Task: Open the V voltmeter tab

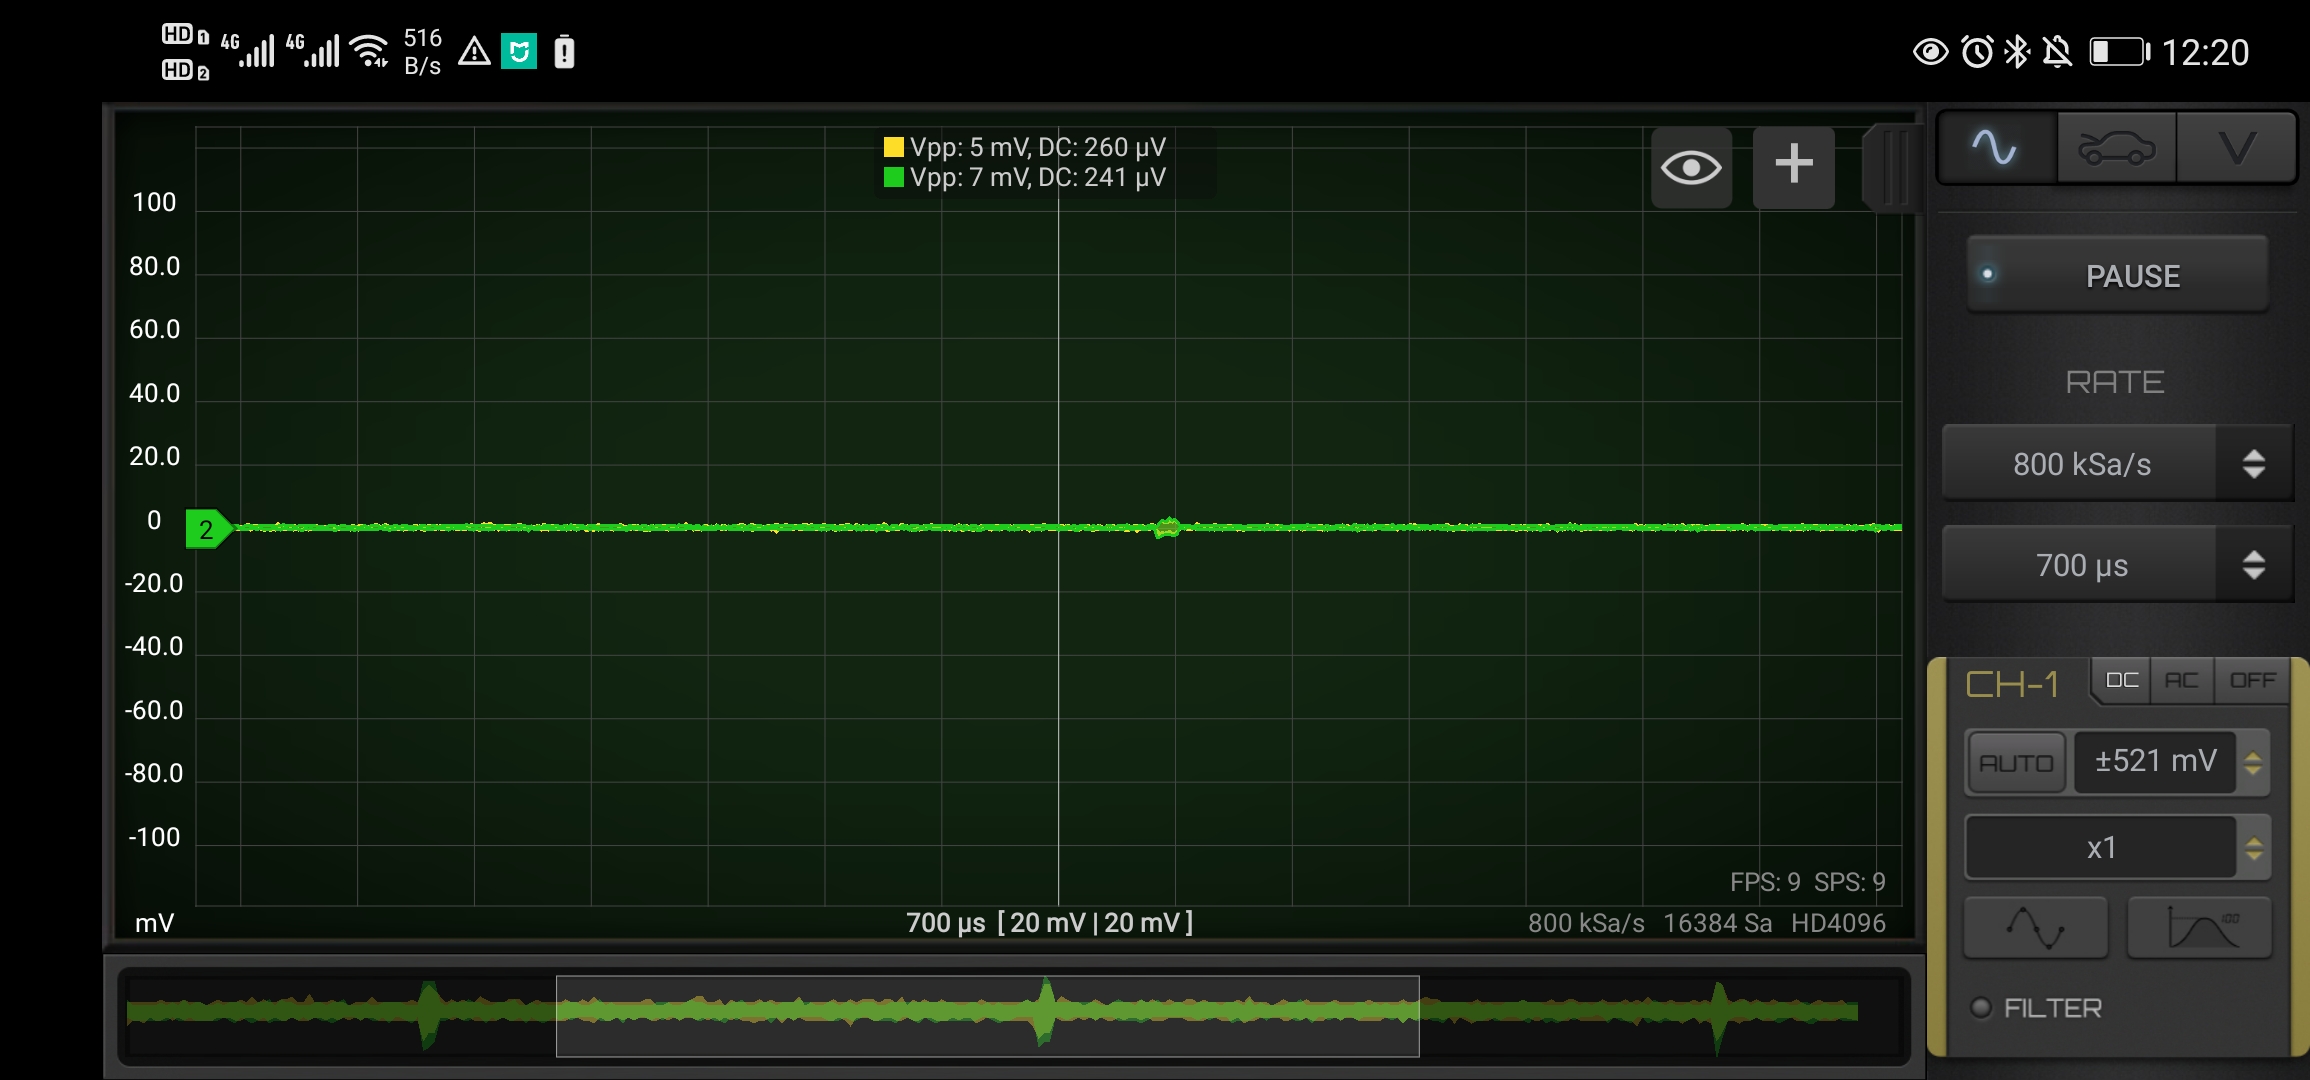Action: tap(2236, 148)
